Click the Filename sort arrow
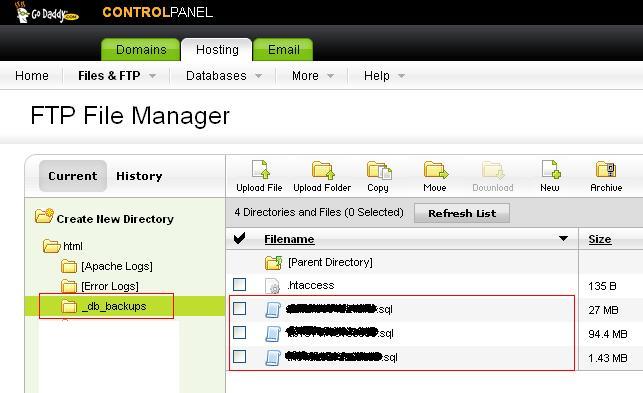The image size is (643, 393). [563, 239]
